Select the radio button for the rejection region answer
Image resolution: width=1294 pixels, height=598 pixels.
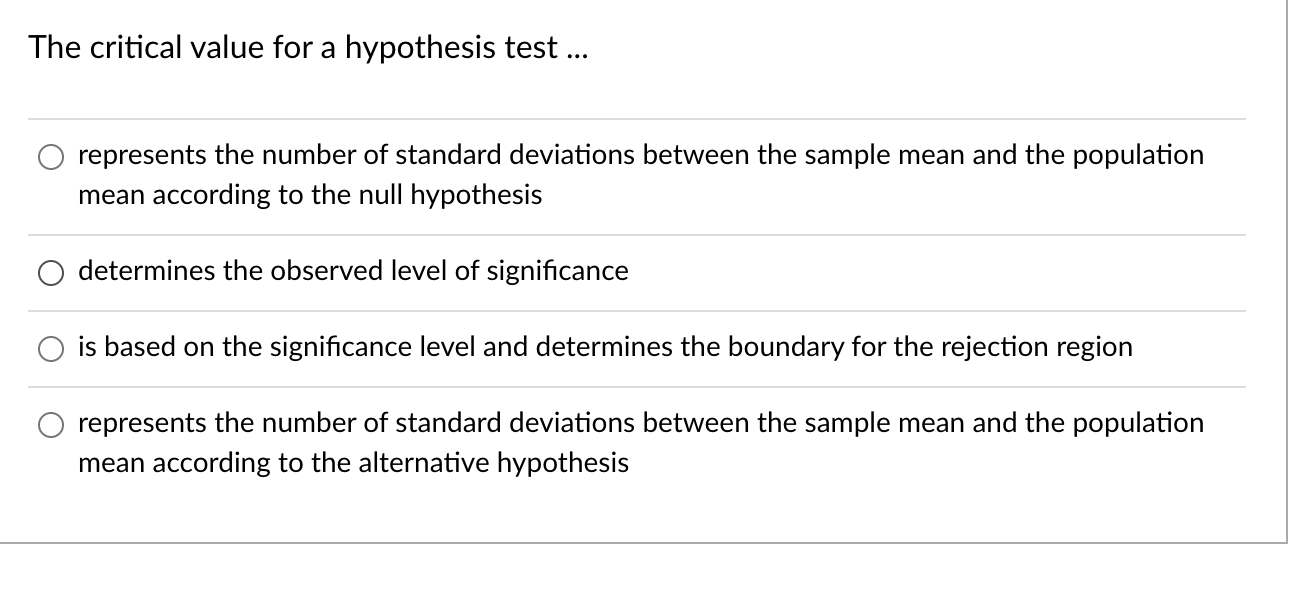click(50, 348)
